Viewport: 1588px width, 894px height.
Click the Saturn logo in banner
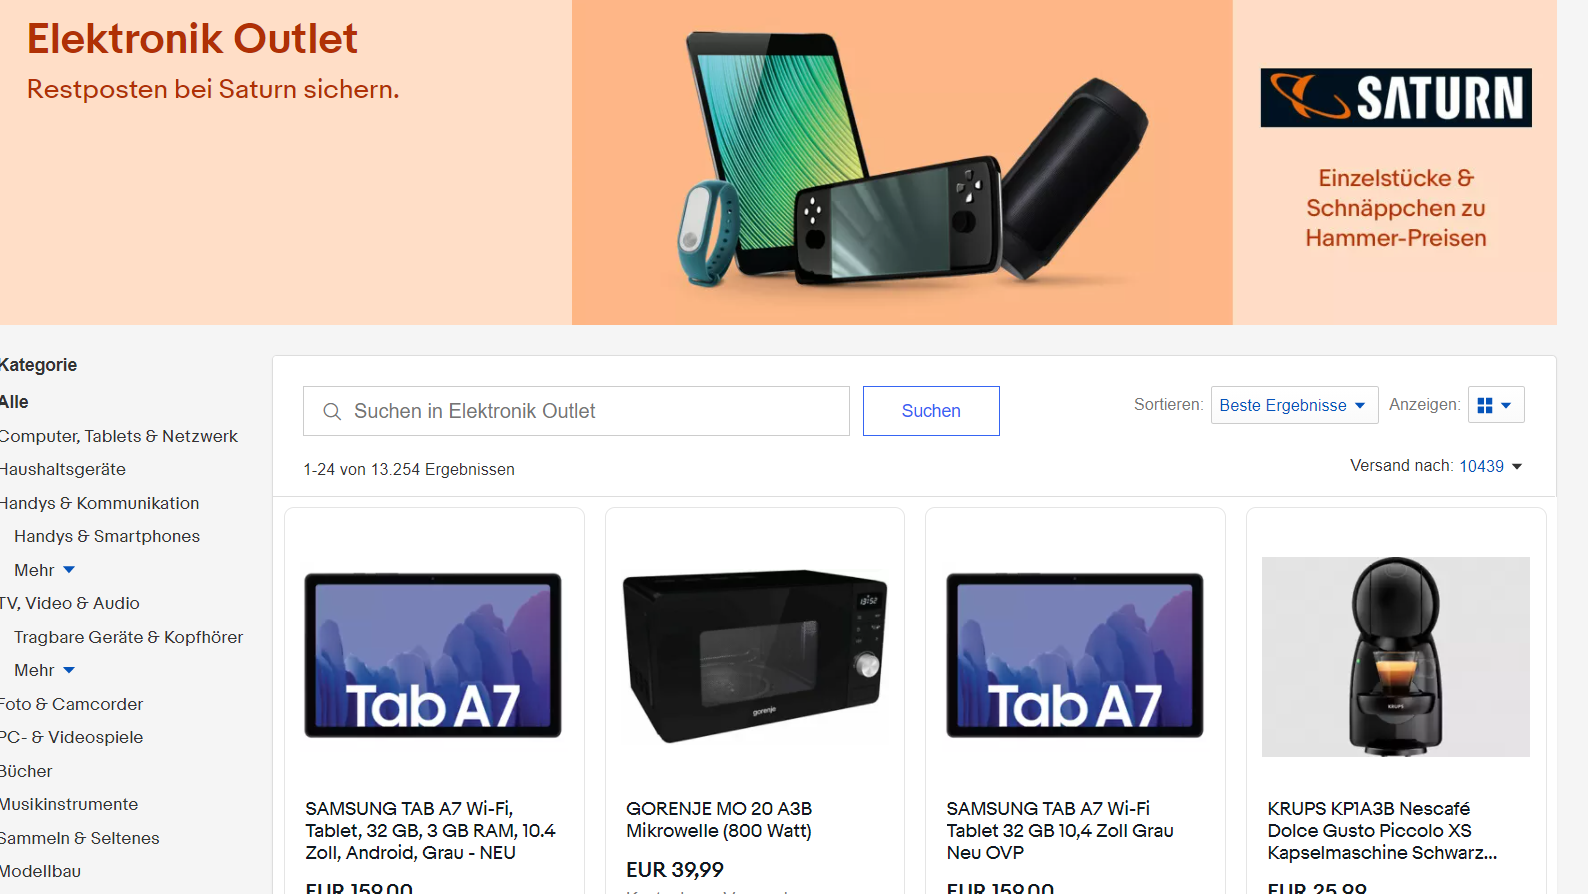point(1396,98)
